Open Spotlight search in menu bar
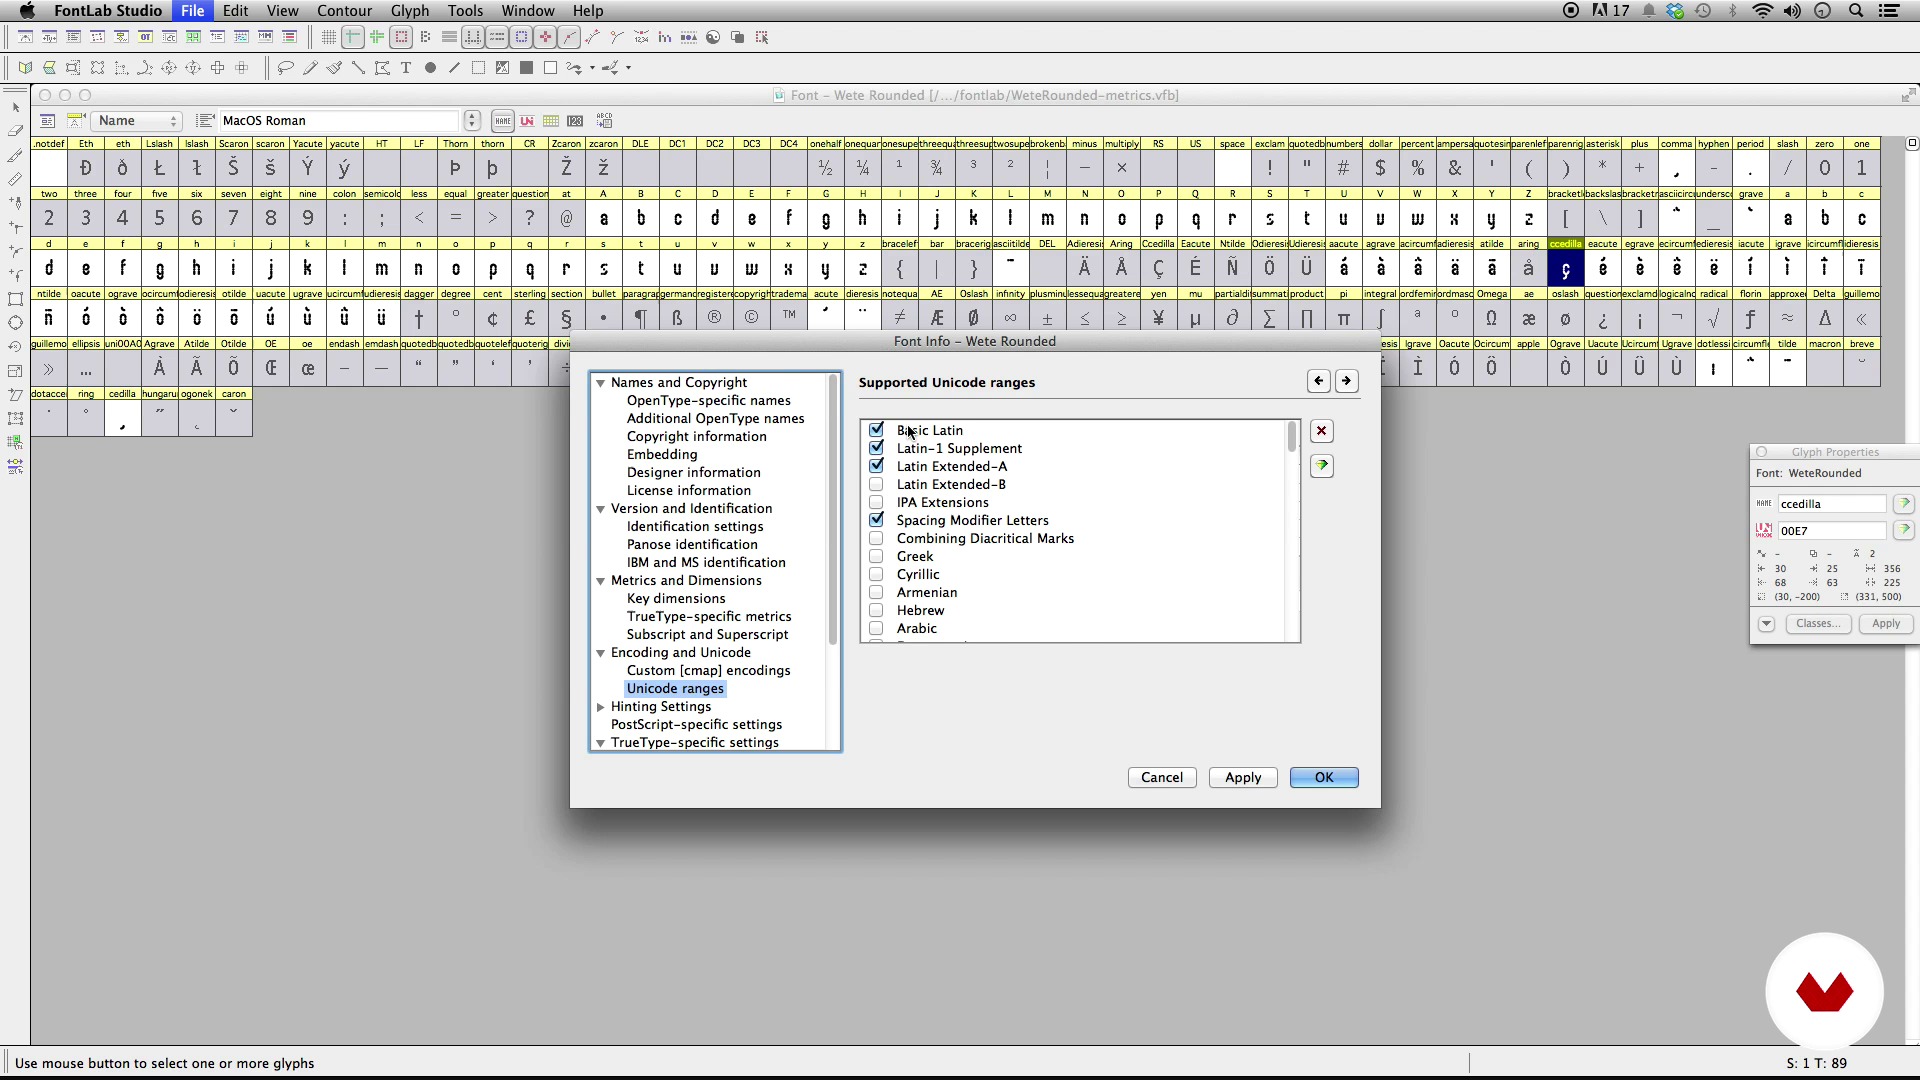1920x1080 pixels. [1856, 11]
